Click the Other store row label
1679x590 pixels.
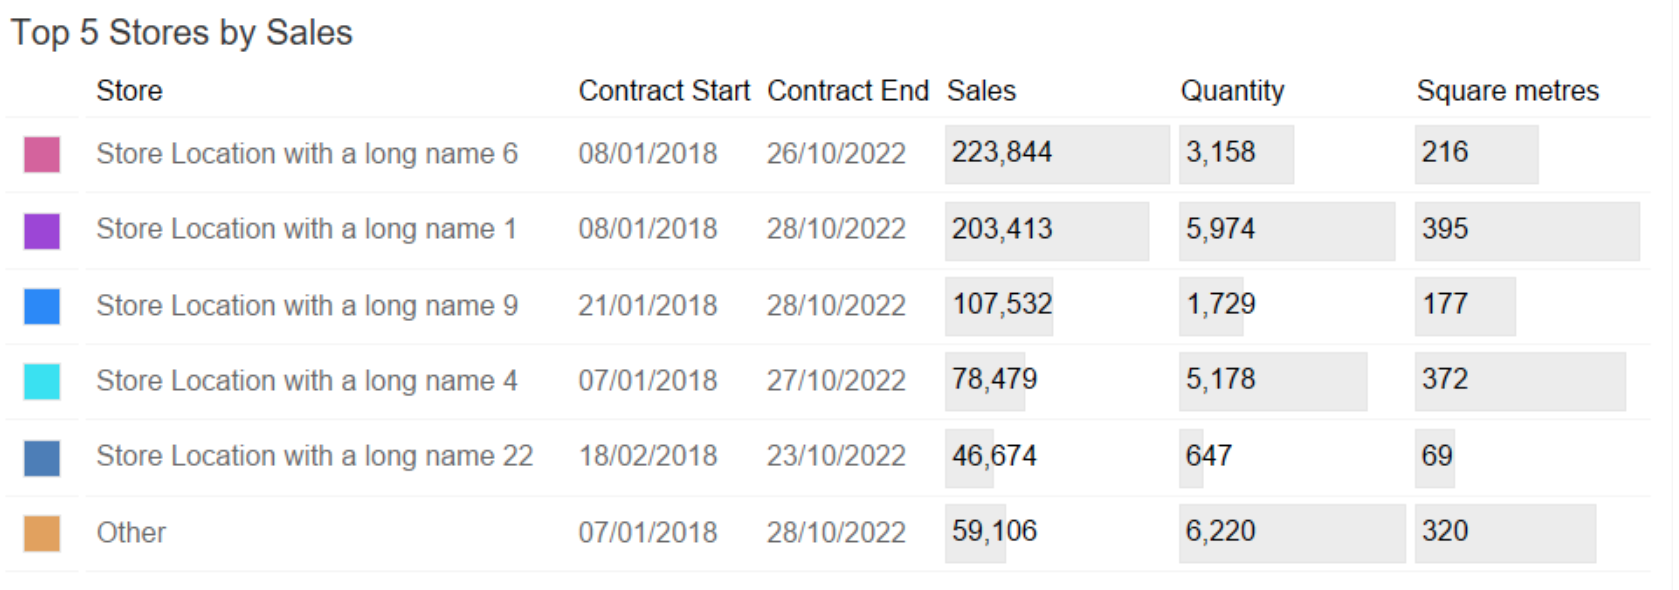(x=131, y=532)
